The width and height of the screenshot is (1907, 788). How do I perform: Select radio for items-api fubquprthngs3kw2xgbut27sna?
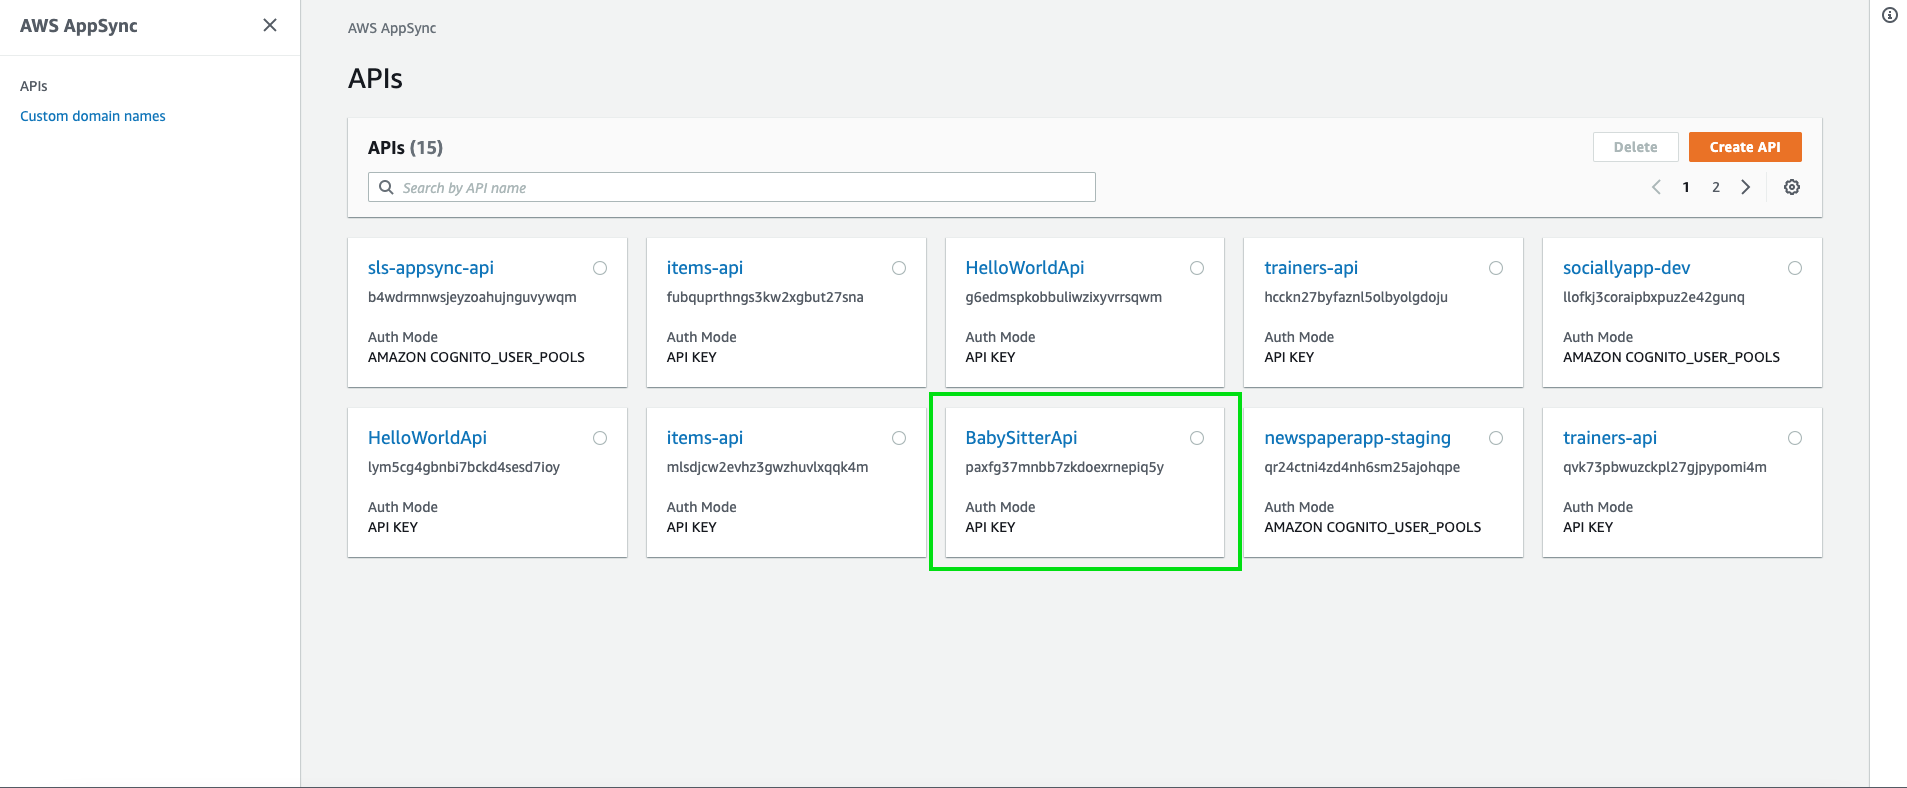[x=899, y=268]
